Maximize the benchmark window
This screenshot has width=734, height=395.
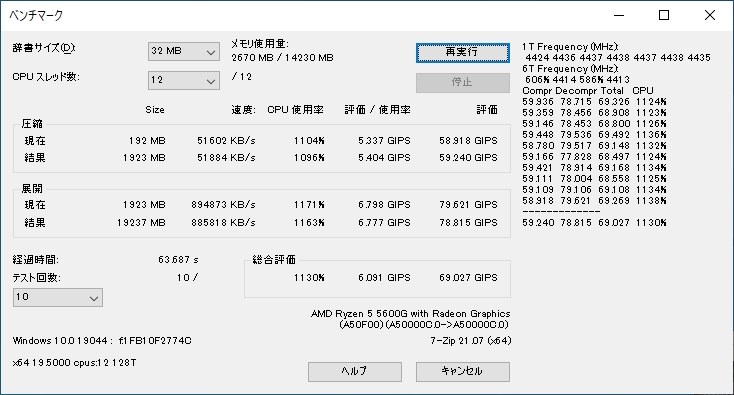(664, 15)
